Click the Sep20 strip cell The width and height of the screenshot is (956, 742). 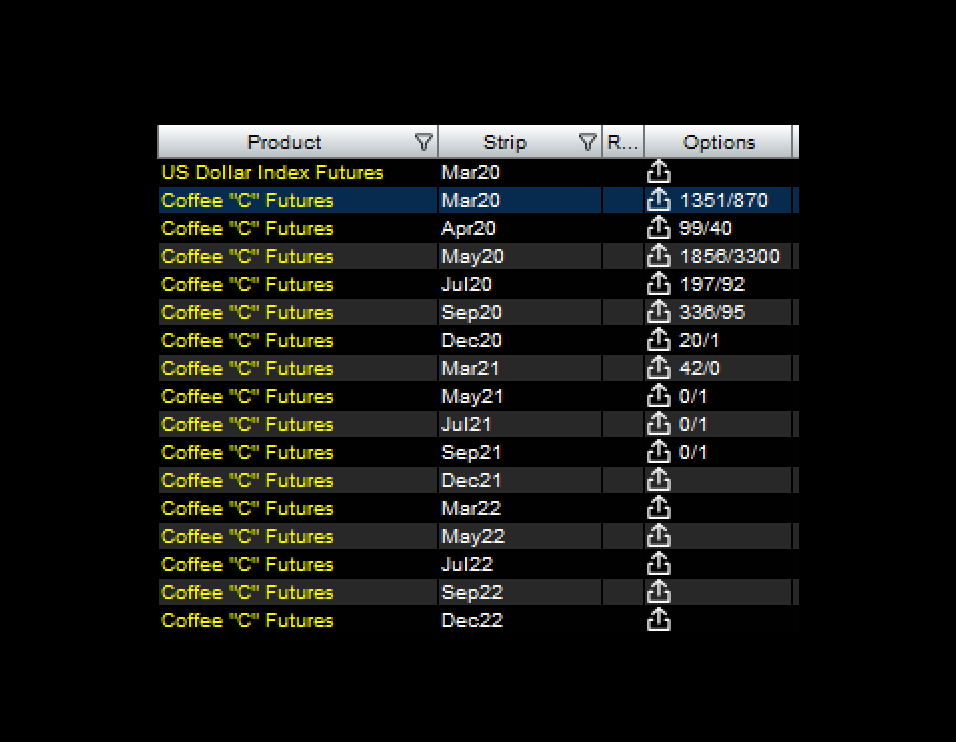click(519, 313)
